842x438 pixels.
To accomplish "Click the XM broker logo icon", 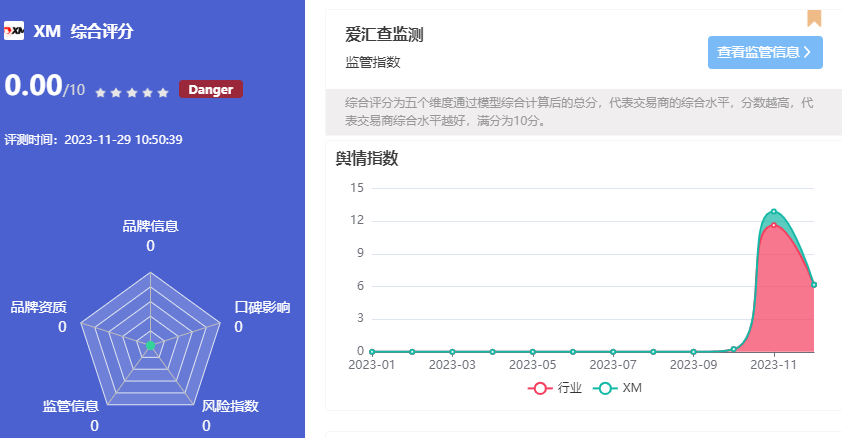I will (x=14, y=31).
